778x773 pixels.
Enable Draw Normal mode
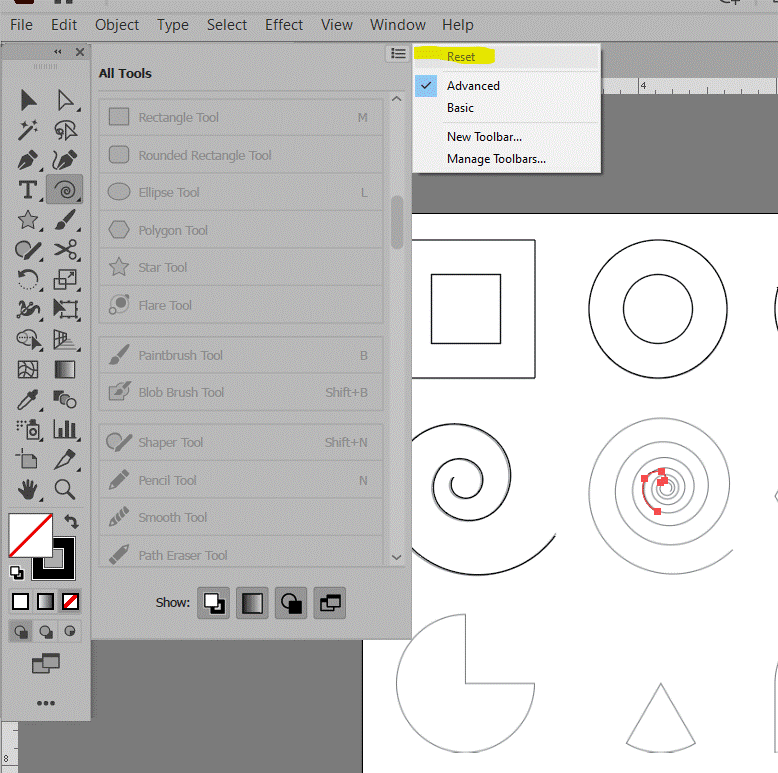click(x=20, y=632)
